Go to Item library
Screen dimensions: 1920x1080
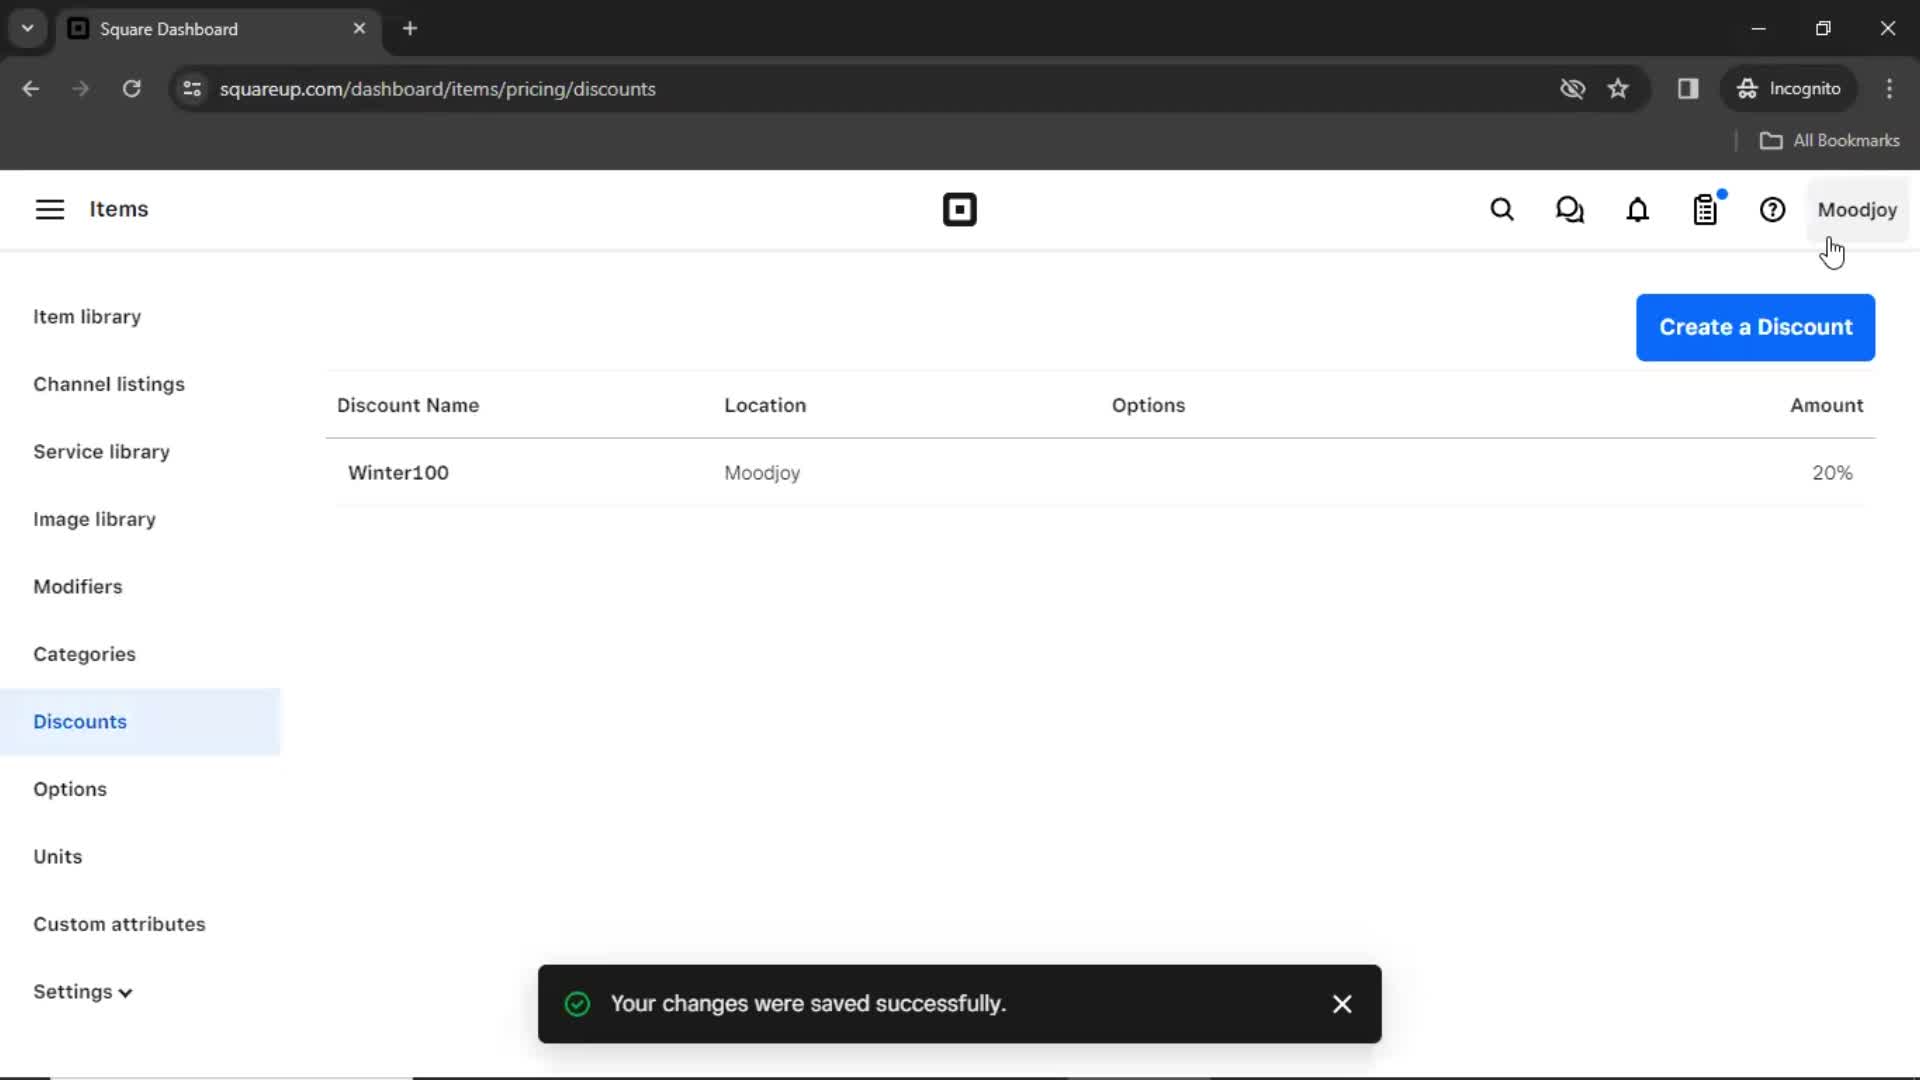87,317
